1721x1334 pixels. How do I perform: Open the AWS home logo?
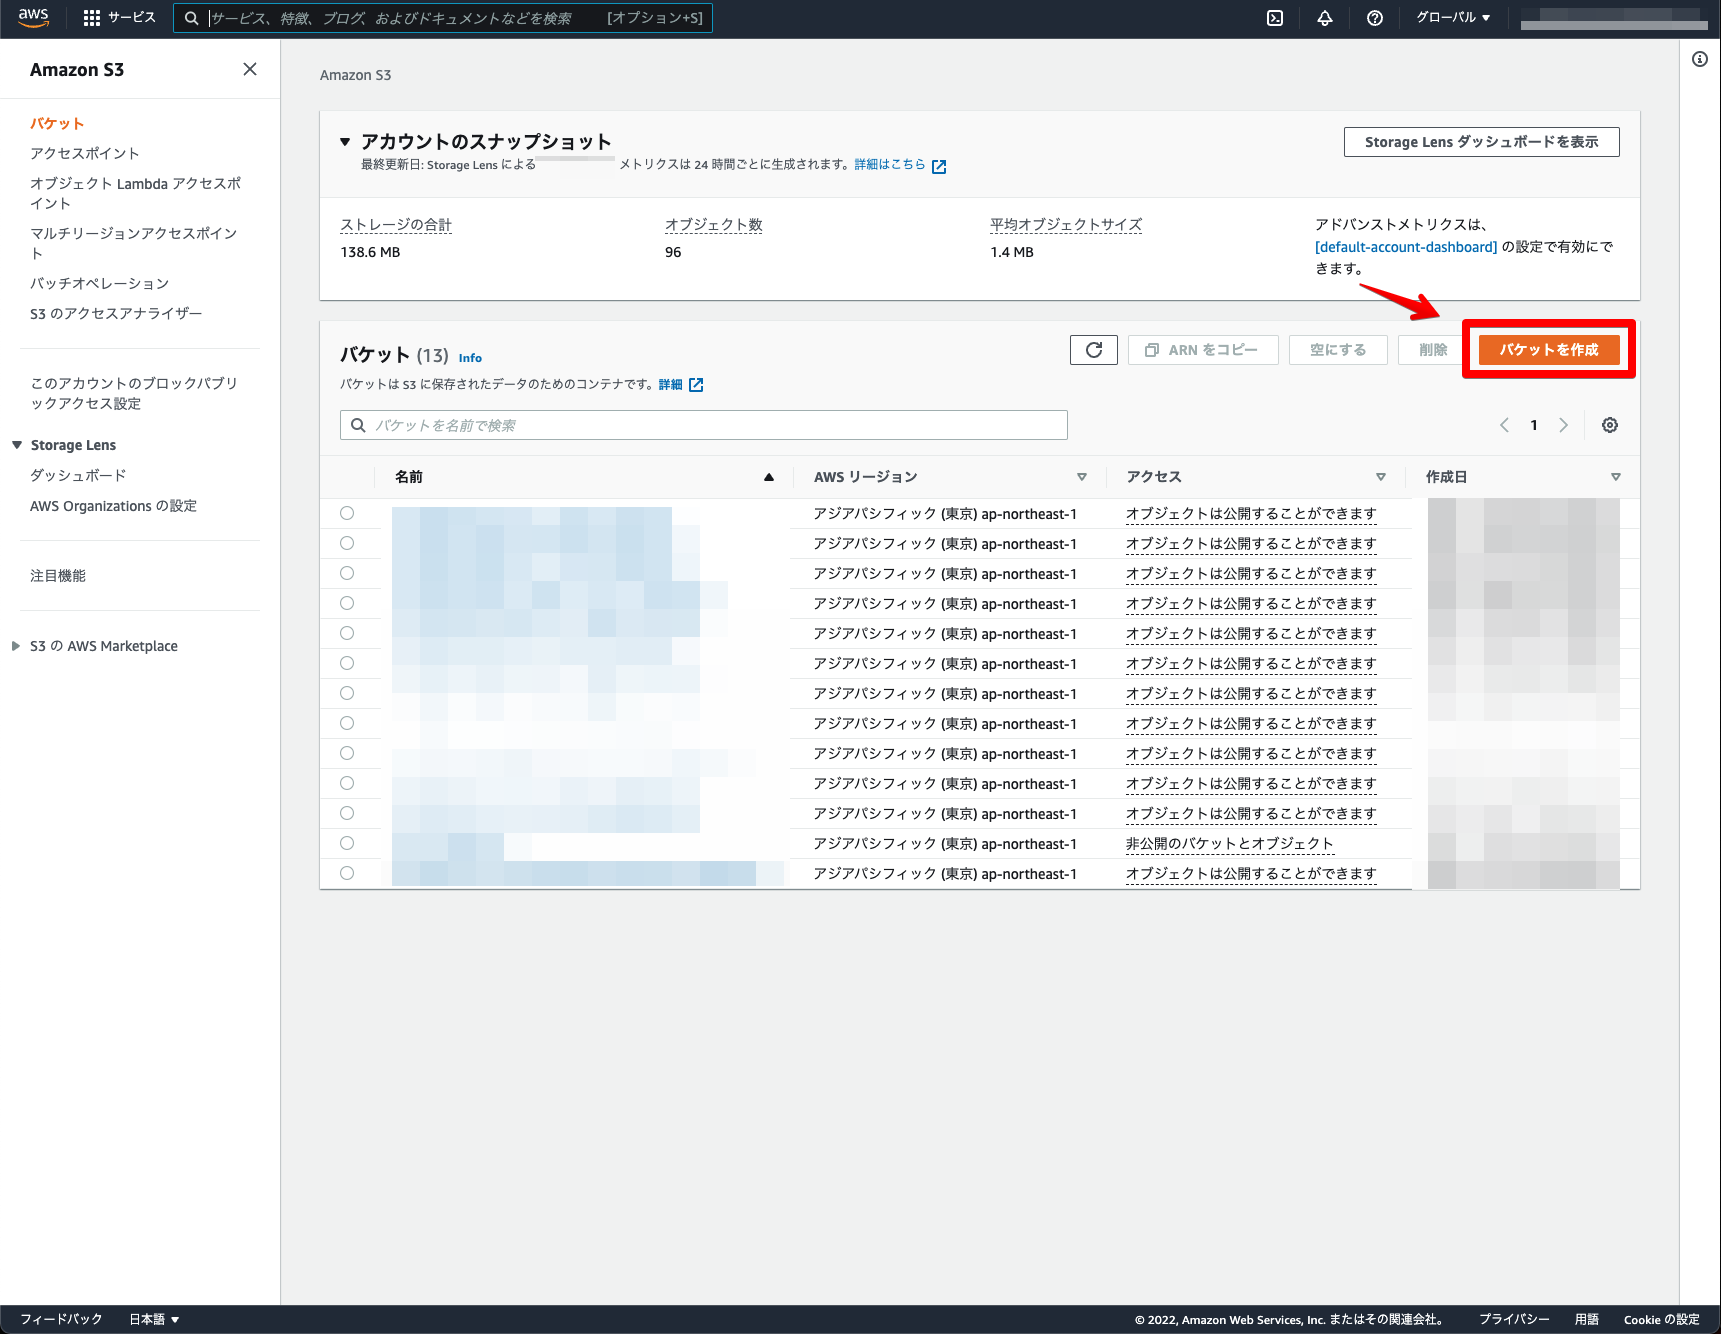(33, 17)
